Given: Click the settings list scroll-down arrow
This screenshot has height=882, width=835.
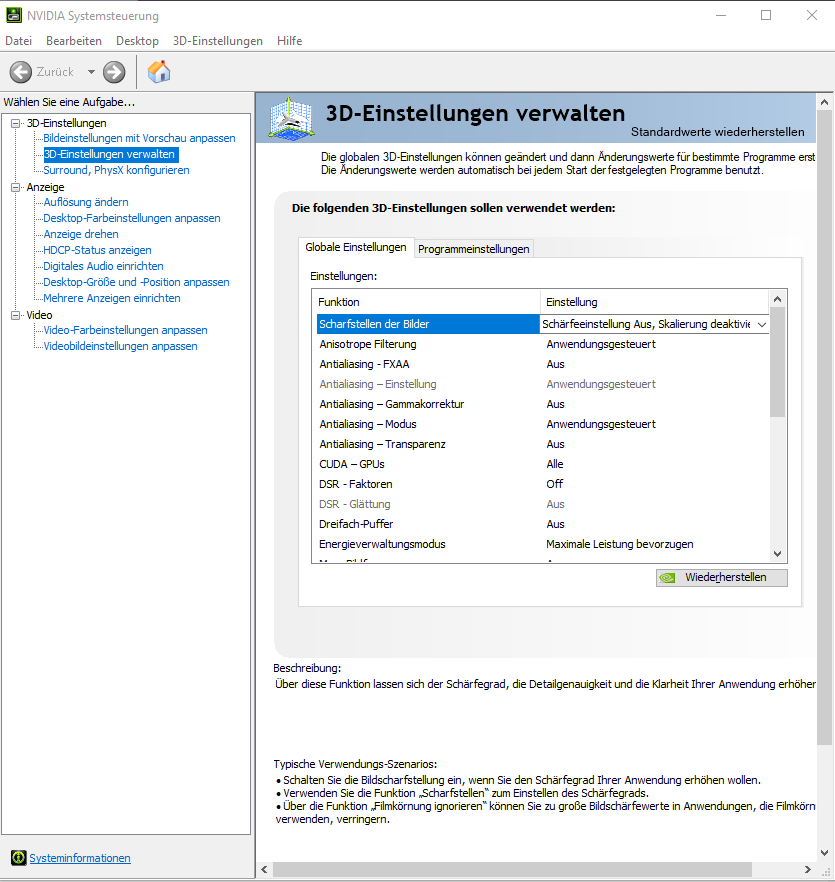Looking at the screenshot, I should pyautogui.click(x=778, y=554).
